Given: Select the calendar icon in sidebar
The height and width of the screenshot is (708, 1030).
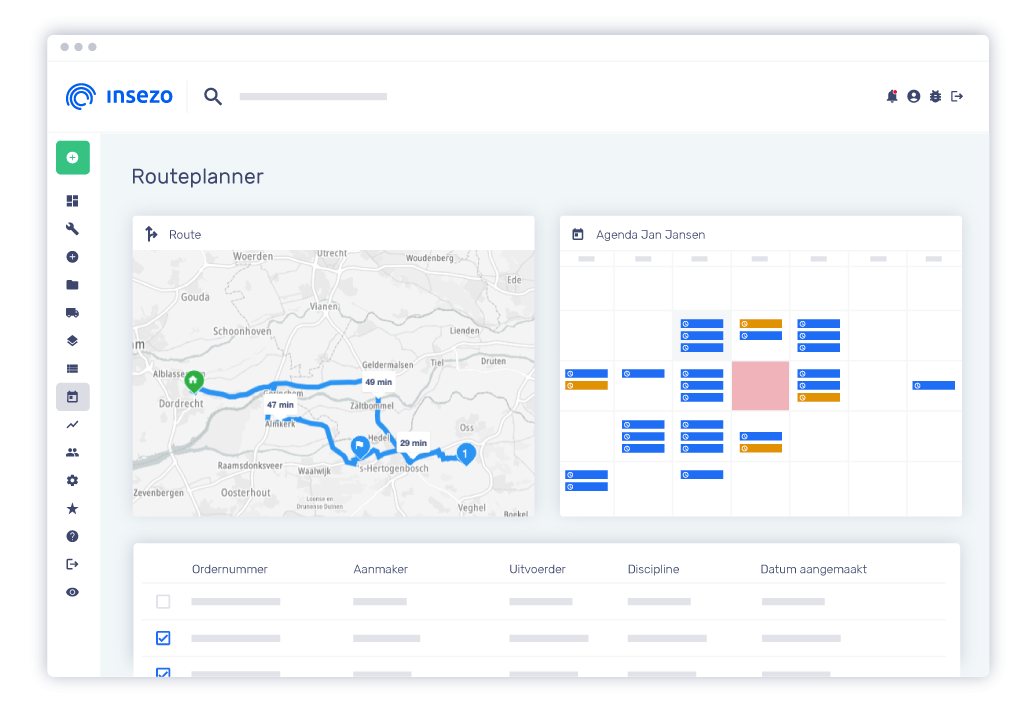Looking at the screenshot, I should click(x=72, y=397).
